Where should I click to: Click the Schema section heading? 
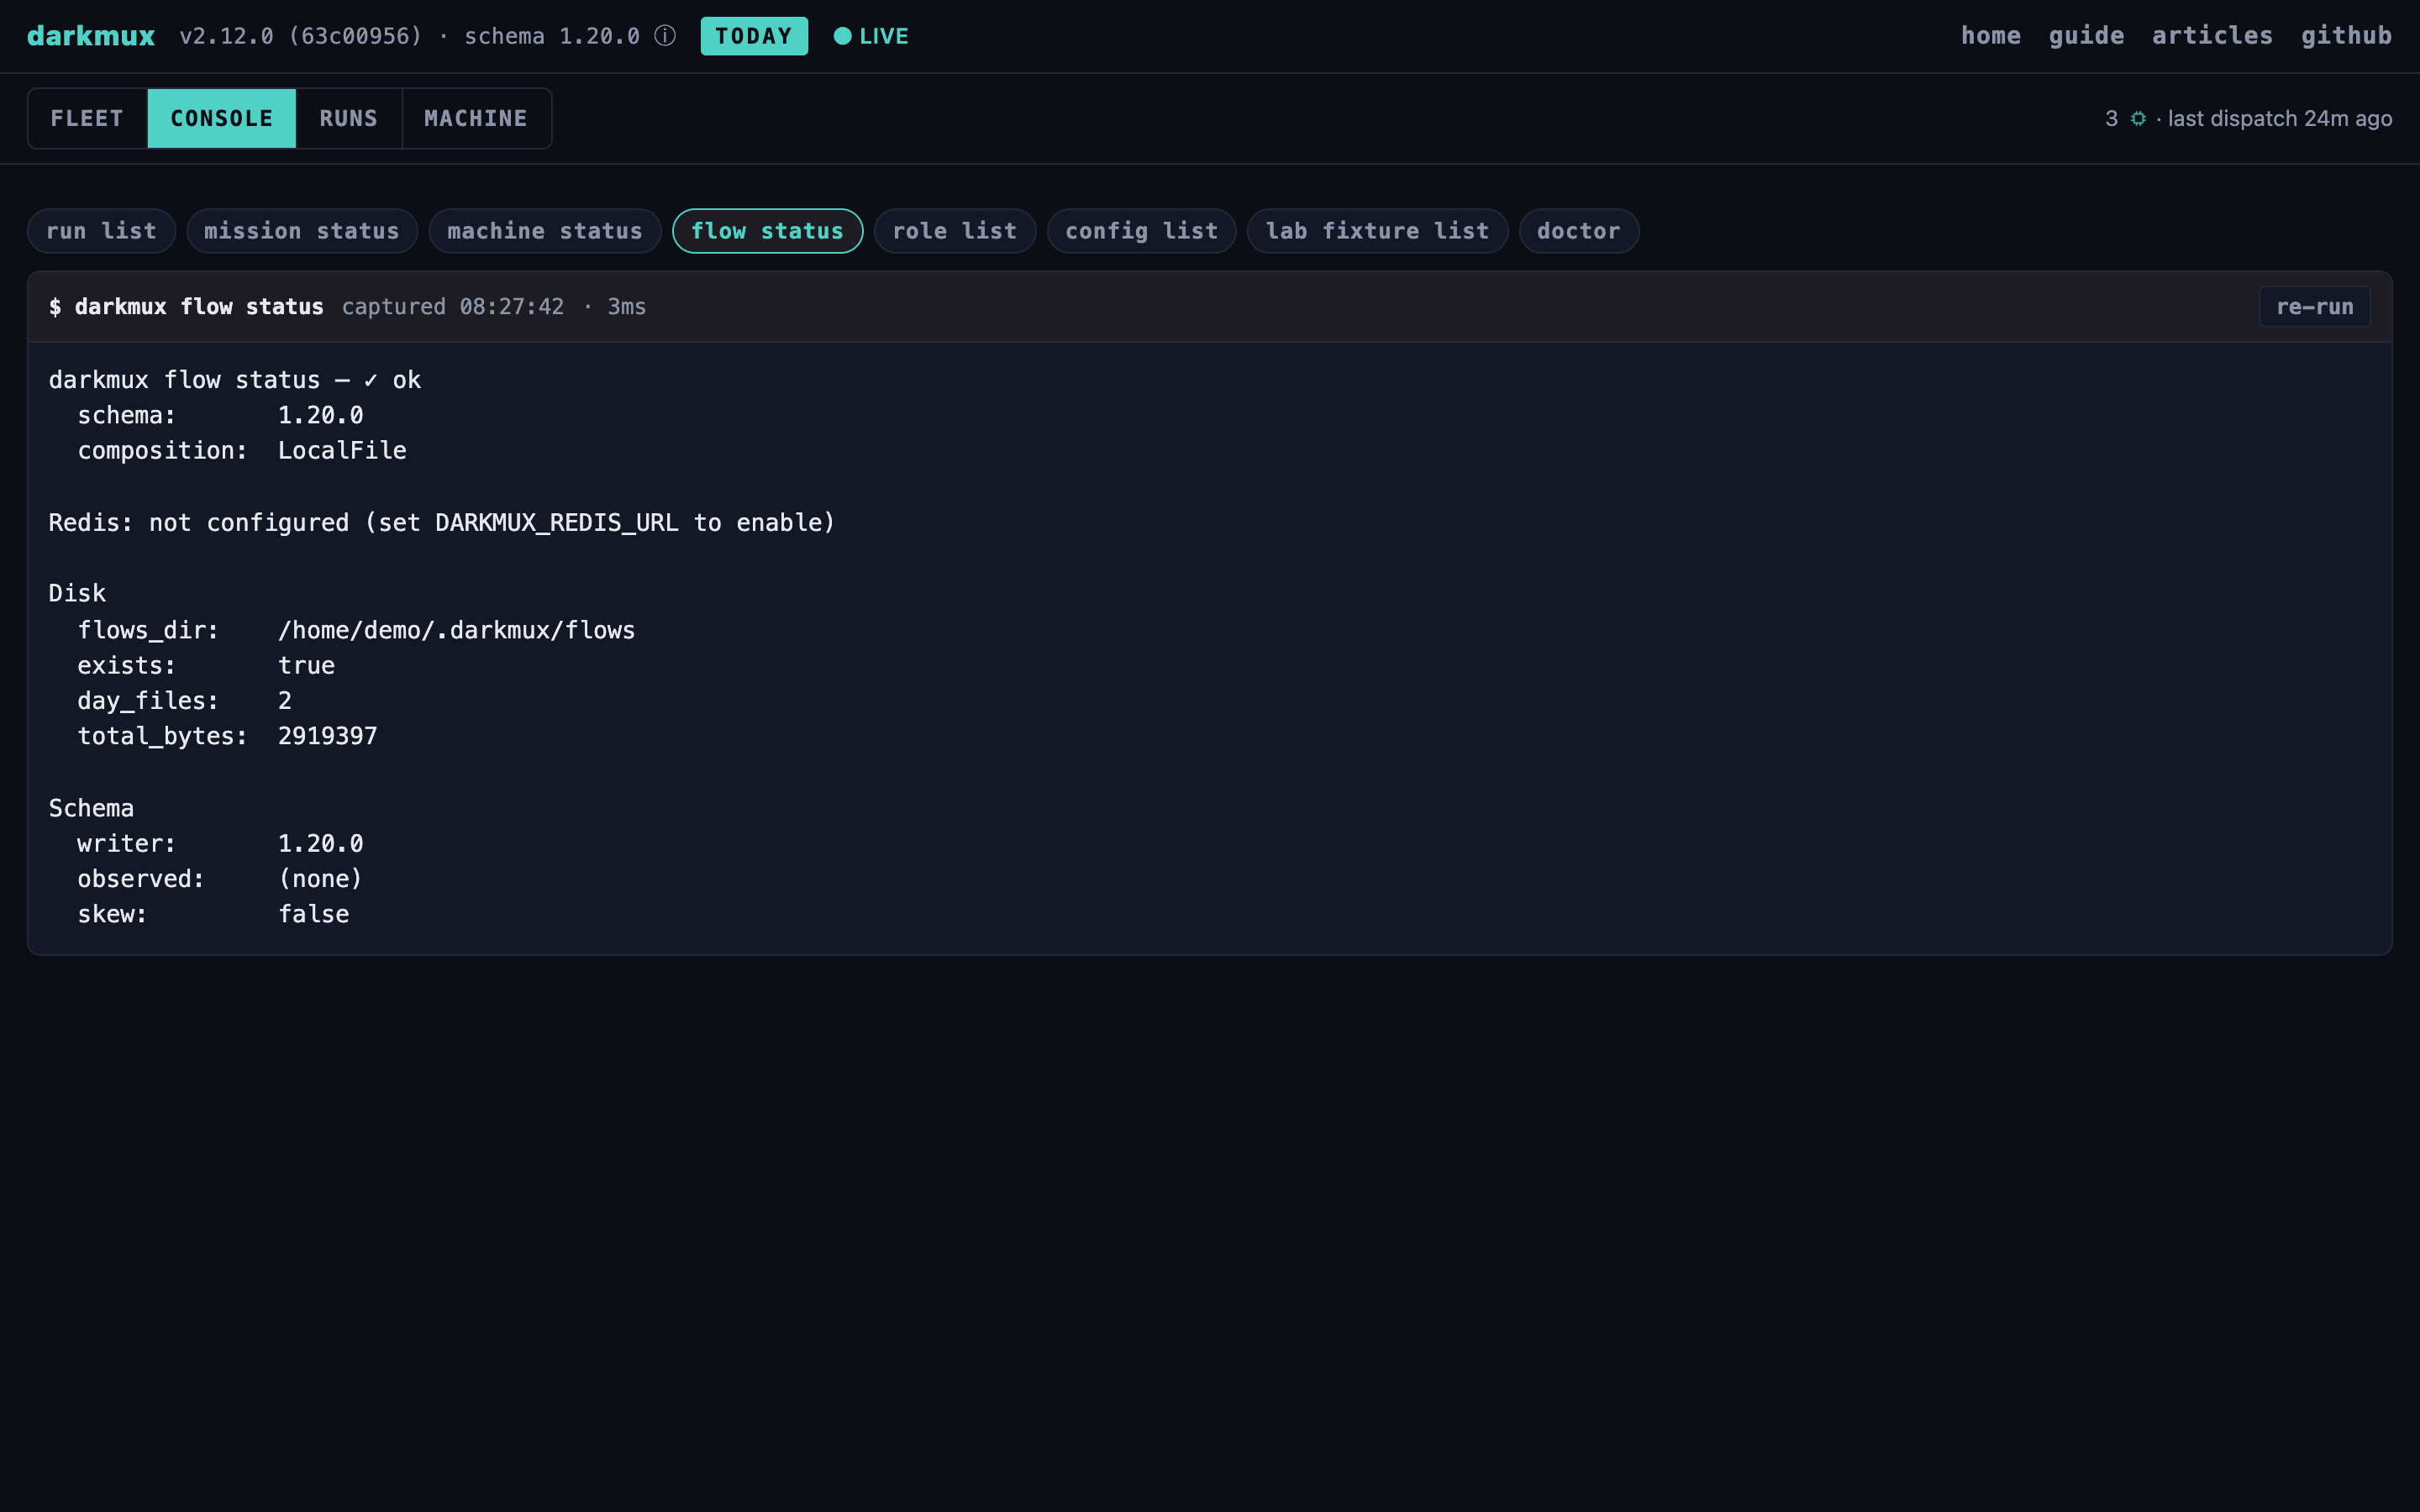91,808
